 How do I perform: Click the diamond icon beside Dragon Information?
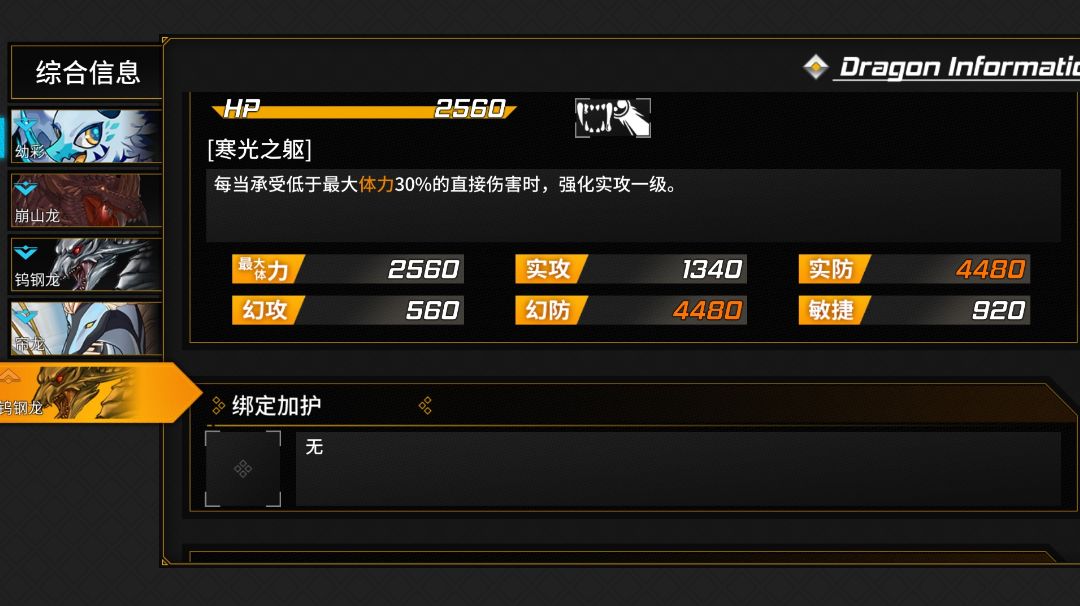point(816,67)
